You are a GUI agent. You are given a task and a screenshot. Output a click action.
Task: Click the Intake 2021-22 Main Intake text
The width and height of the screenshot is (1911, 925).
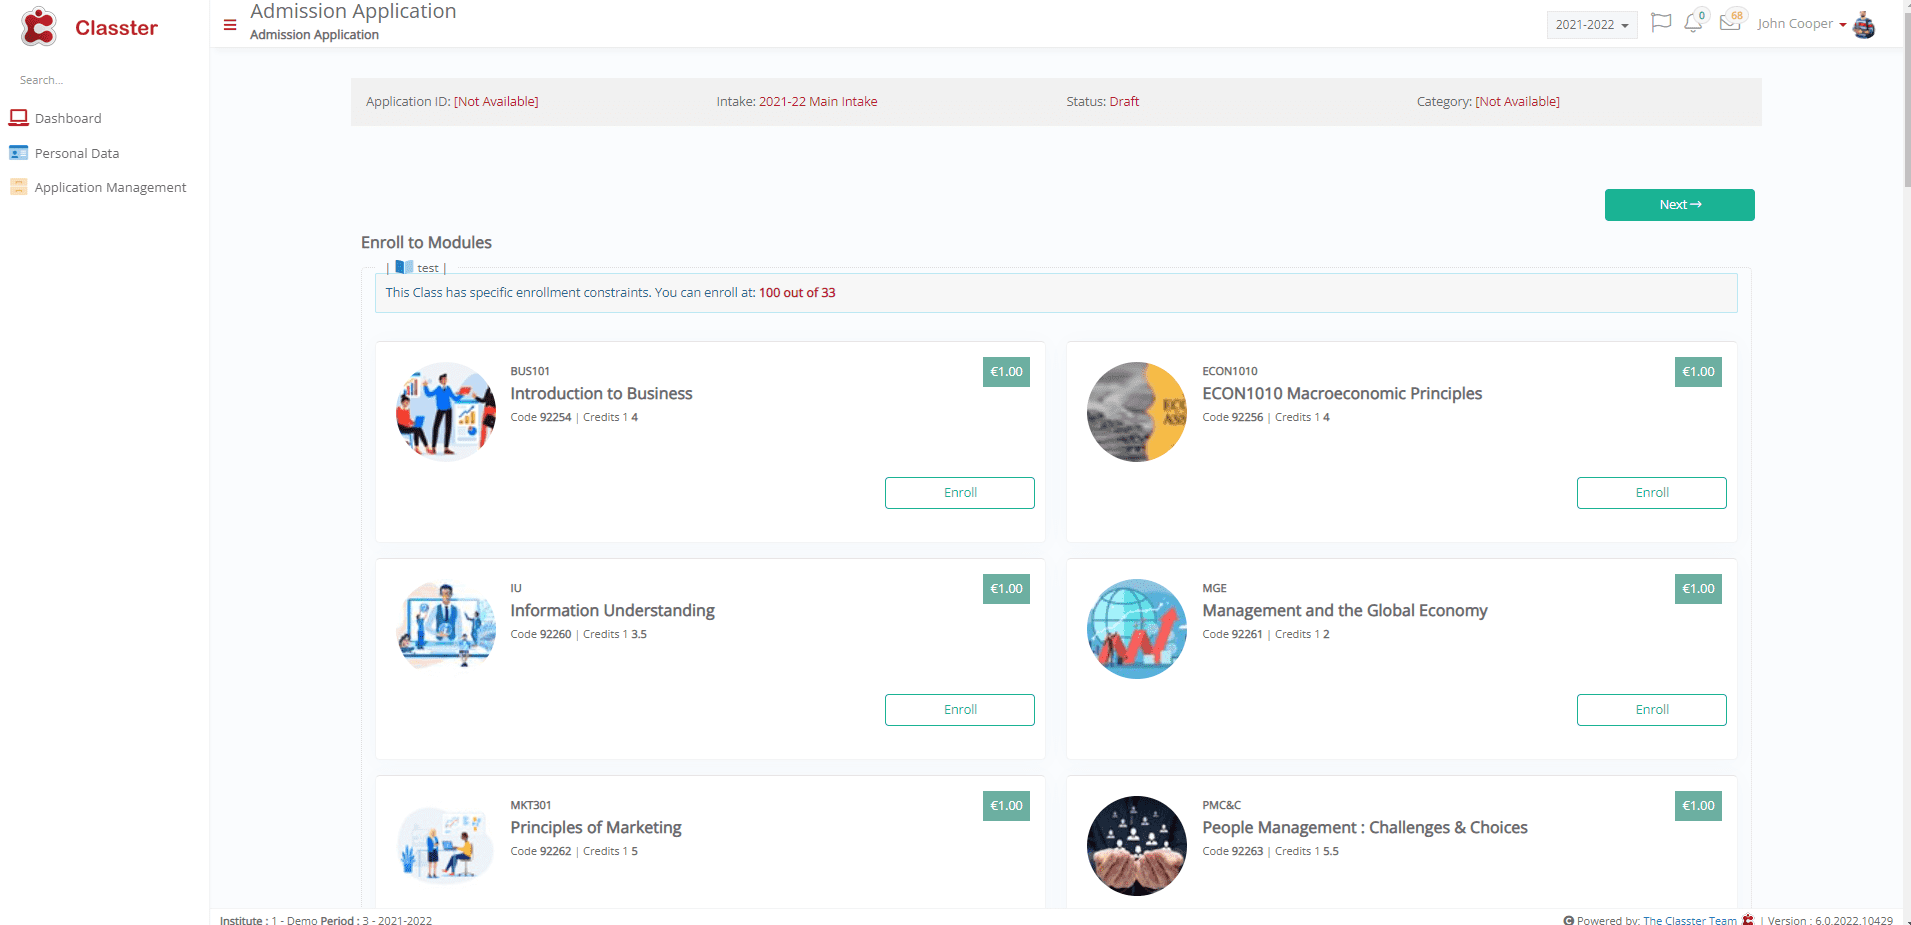pyautogui.click(x=797, y=102)
